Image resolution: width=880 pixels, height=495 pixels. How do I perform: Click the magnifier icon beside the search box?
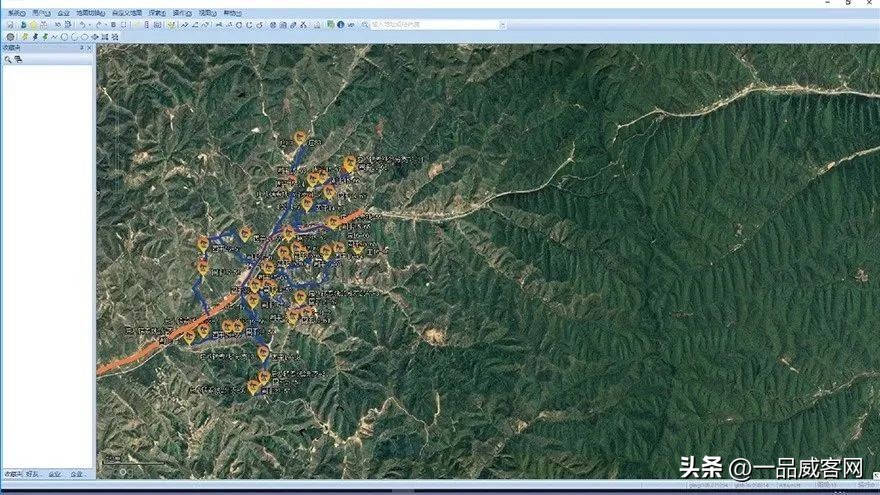coord(365,25)
